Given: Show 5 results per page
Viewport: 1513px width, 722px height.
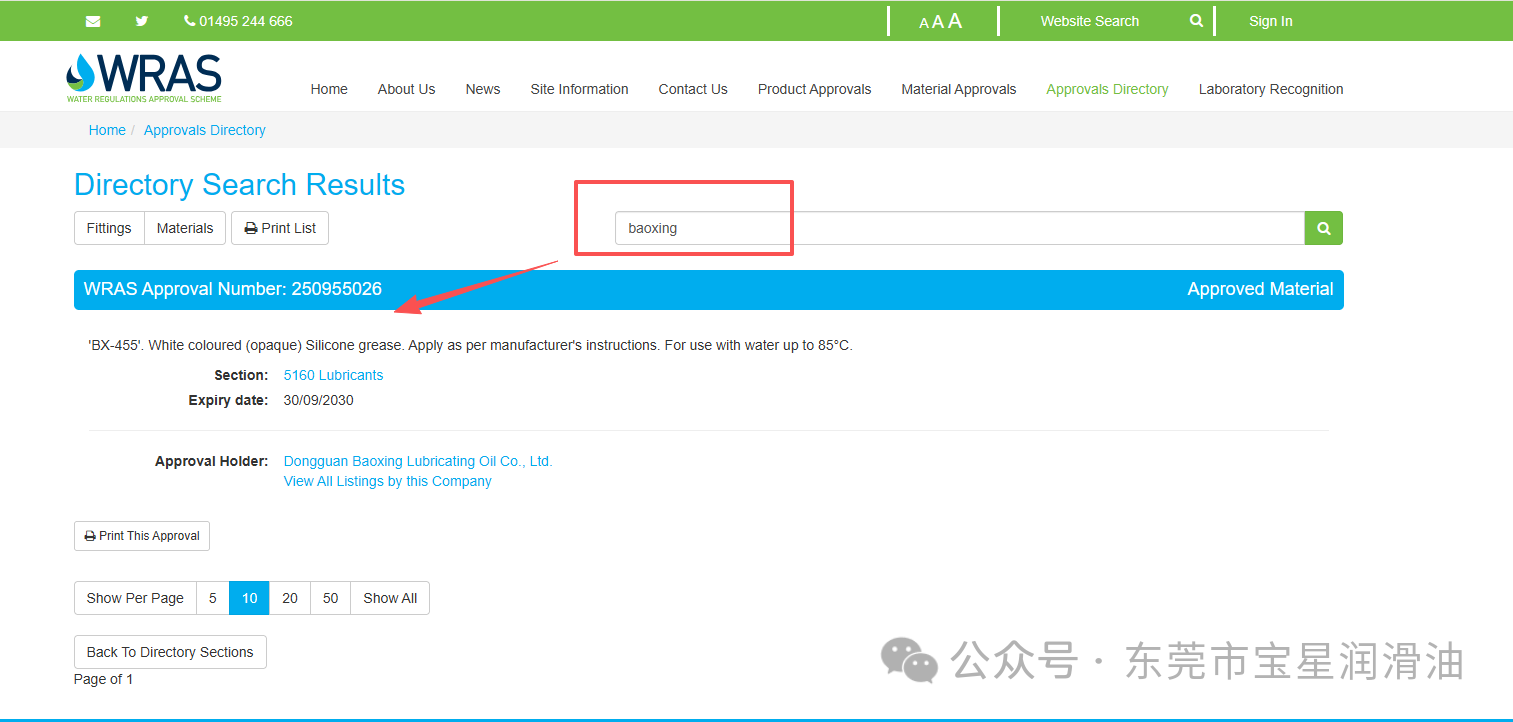Looking at the screenshot, I should coord(213,598).
